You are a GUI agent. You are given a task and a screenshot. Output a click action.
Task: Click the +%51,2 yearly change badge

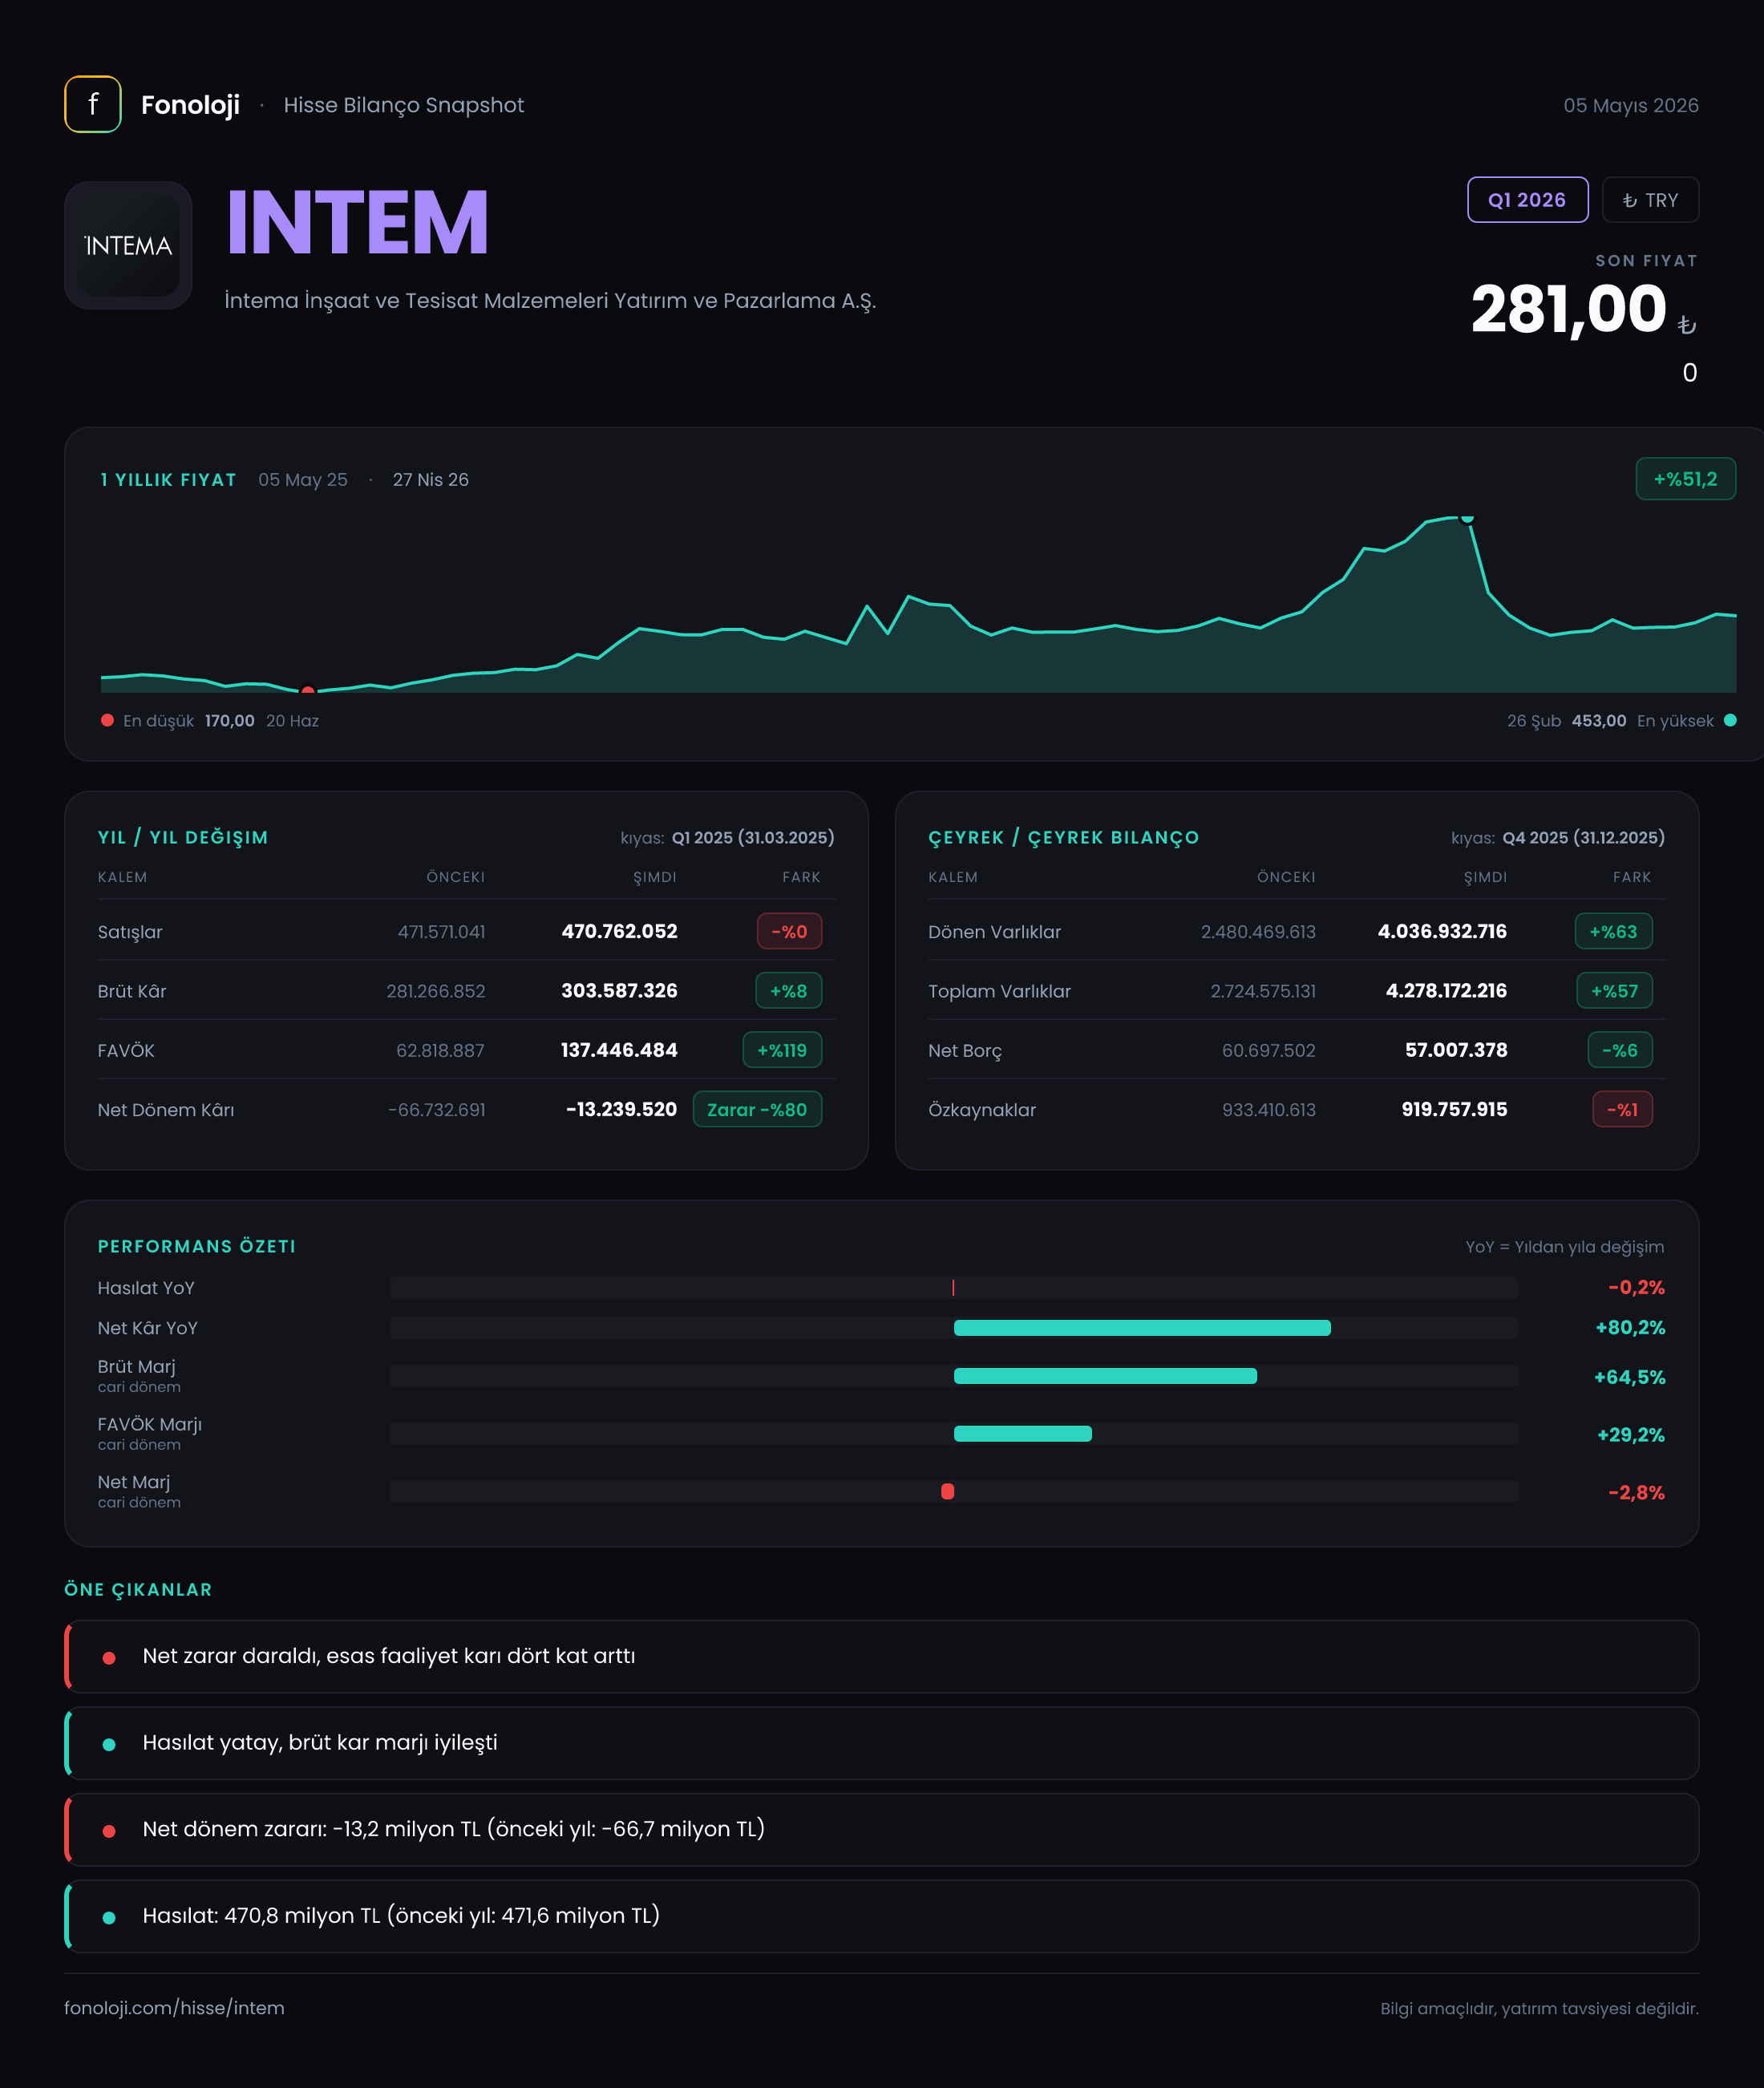tap(1685, 479)
